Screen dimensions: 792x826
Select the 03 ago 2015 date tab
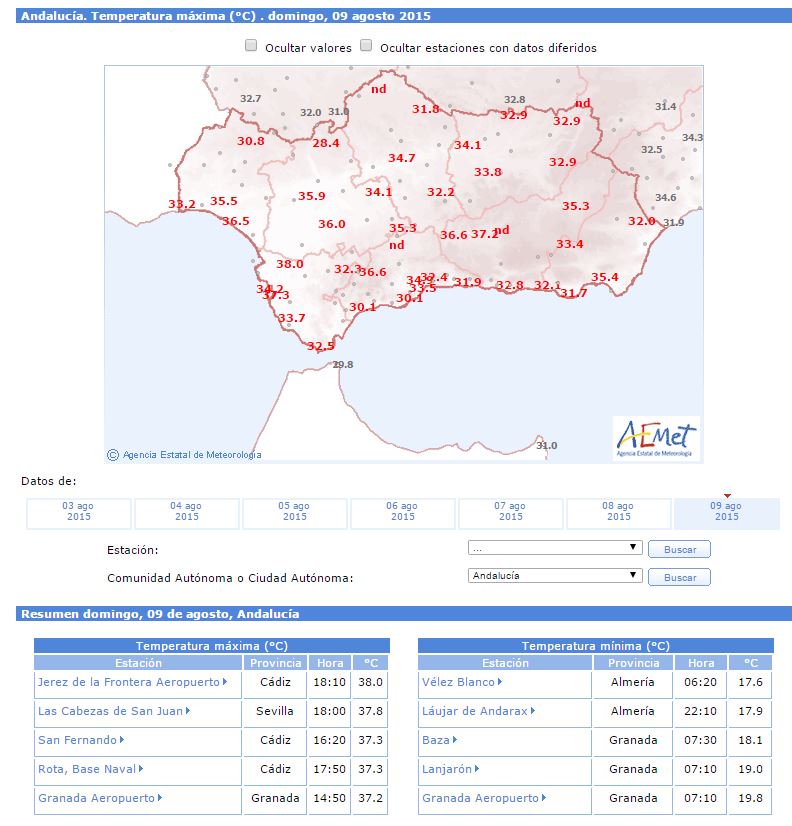point(79,512)
